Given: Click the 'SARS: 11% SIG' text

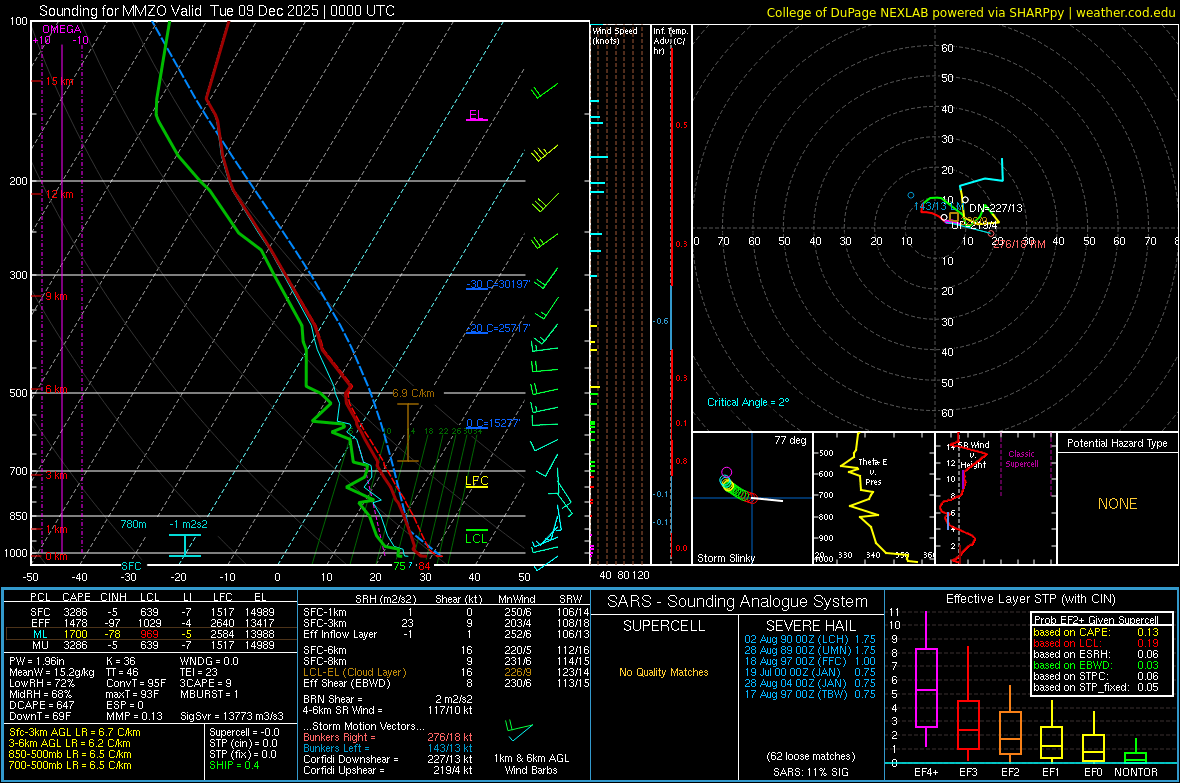Looking at the screenshot, I should 810,772.
